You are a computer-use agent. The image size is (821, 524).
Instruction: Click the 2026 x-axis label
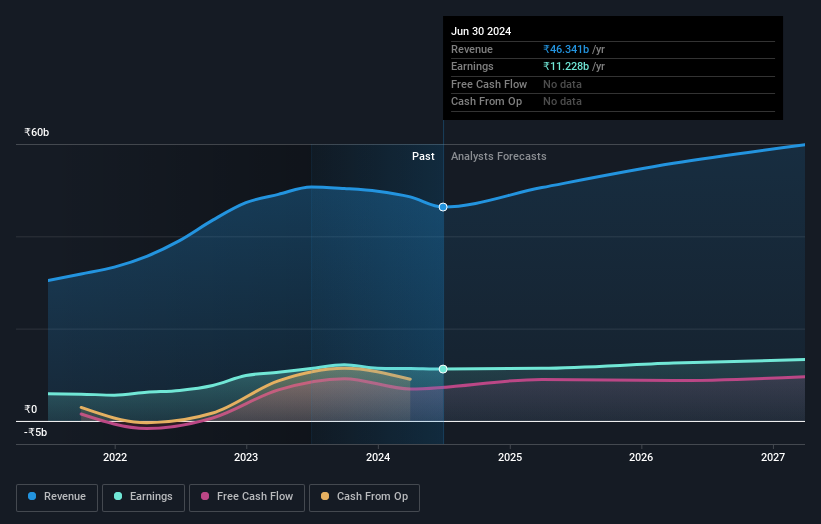click(641, 457)
